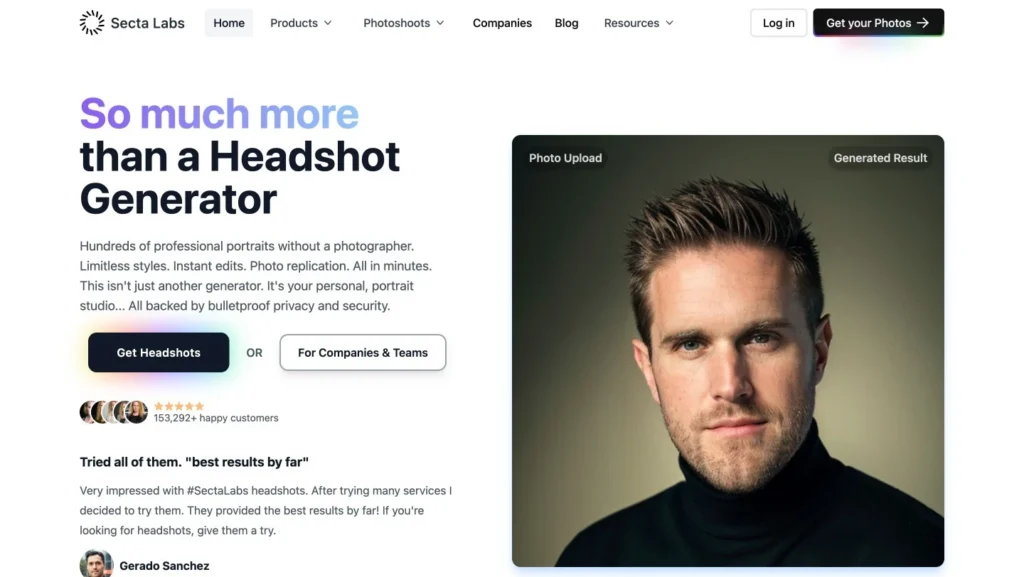Image resolution: width=1024 pixels, height=577 pixels.
Task: Click Gerado Sanchez's profile avatar
Action: tap(96, 564)
